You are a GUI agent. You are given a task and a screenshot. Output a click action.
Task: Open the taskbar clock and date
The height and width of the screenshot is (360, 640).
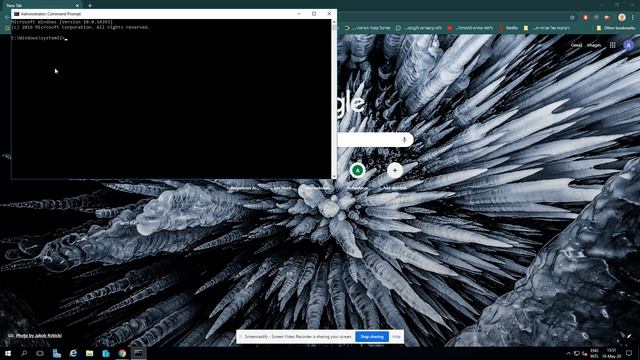611,353
